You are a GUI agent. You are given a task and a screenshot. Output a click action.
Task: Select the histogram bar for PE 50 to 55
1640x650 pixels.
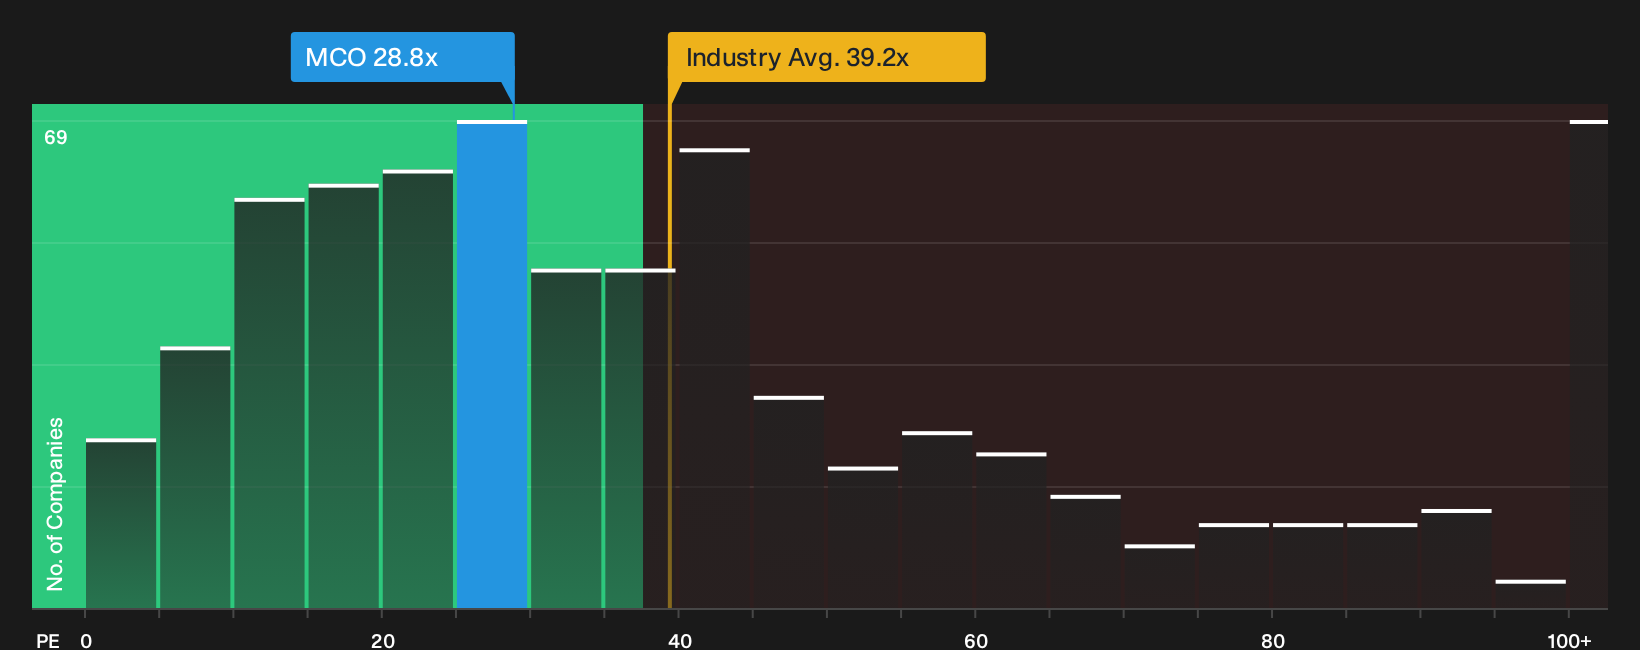863,537
